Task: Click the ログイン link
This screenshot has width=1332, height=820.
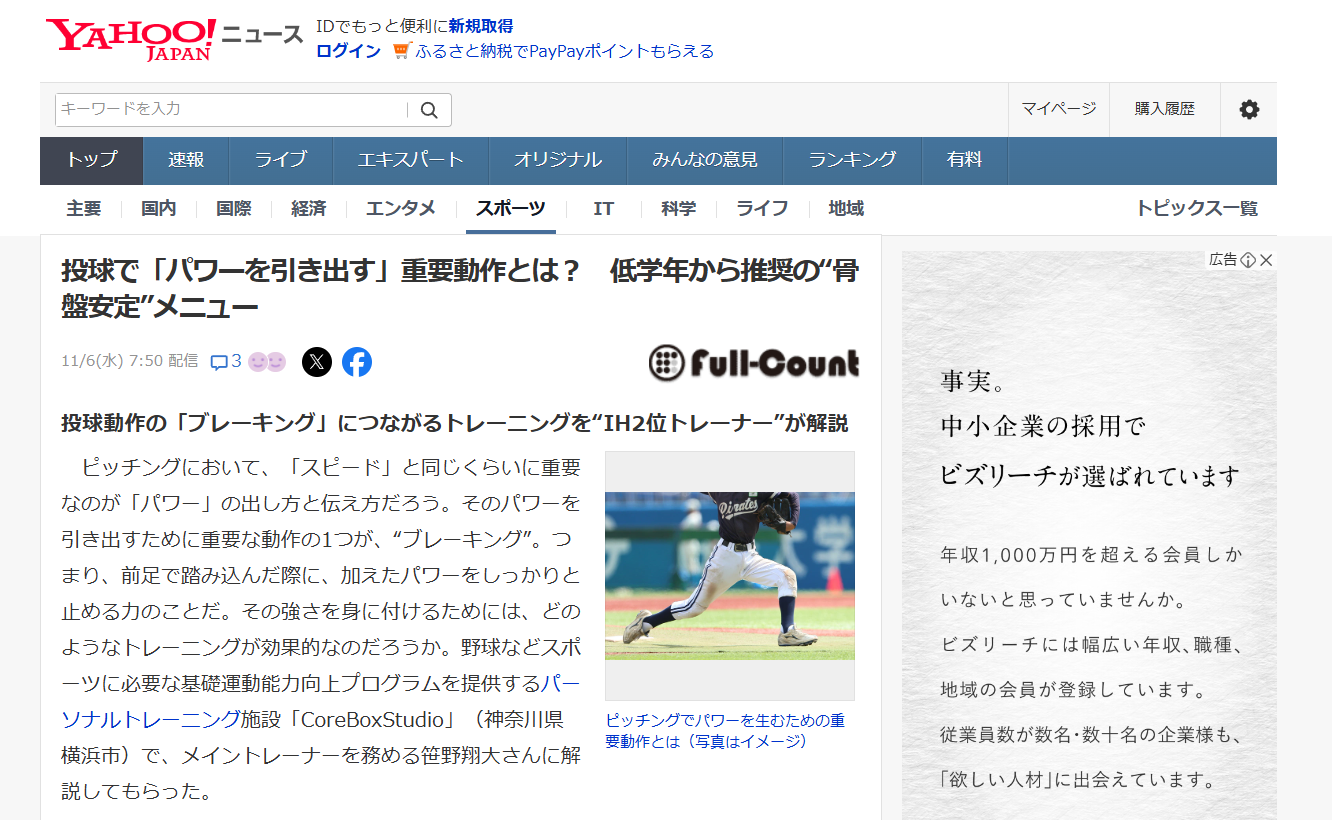Action: coord(348,51)
